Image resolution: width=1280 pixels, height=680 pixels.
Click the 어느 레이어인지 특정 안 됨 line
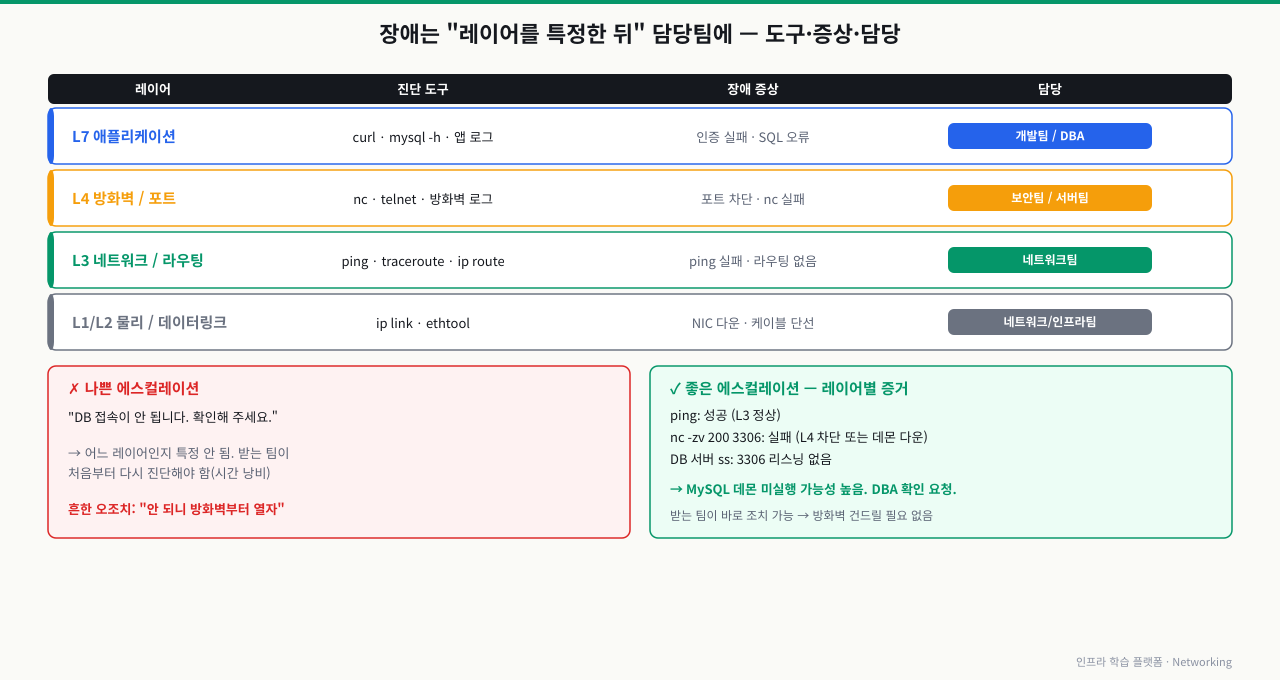(179, 452)
